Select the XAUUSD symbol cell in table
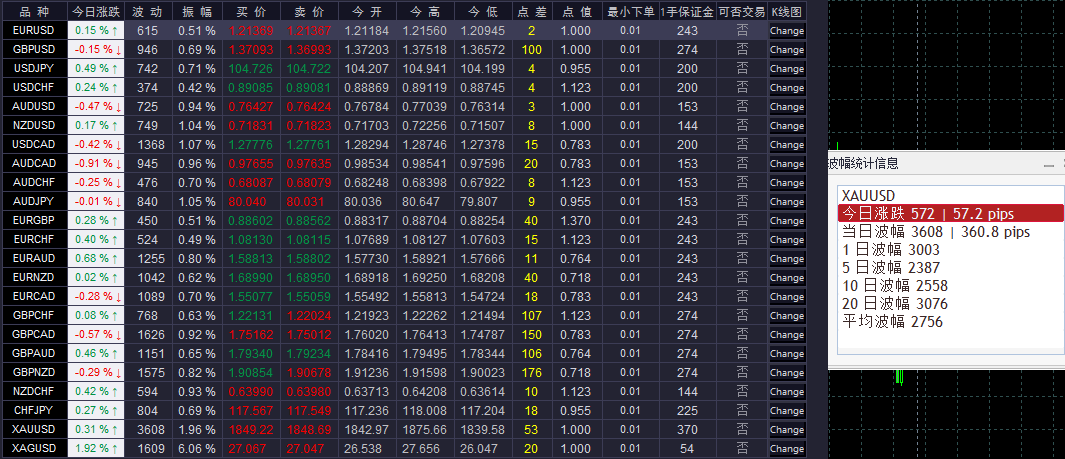1065x459 pixels. tap(34, 430)
